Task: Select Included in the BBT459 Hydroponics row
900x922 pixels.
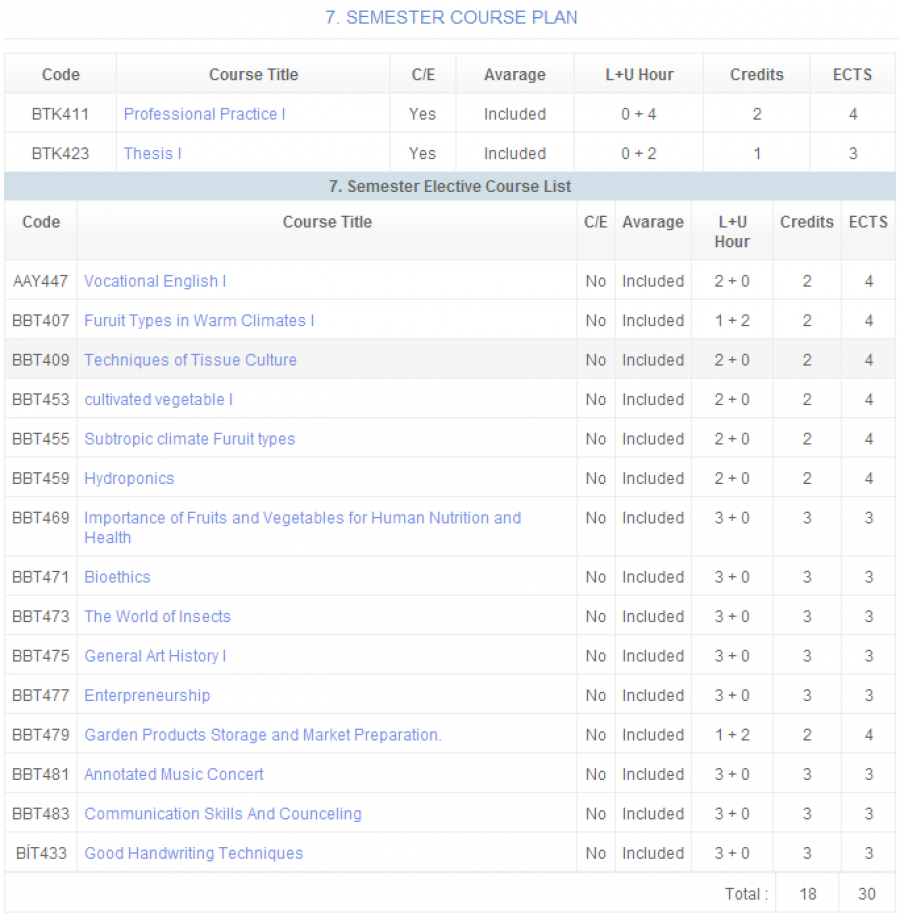Action: click(653, 478)
